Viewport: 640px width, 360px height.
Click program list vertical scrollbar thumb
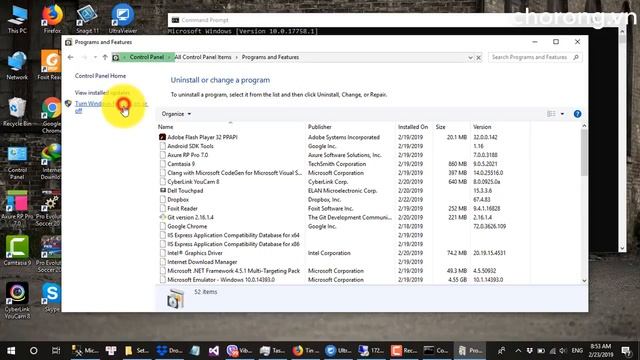584,153
